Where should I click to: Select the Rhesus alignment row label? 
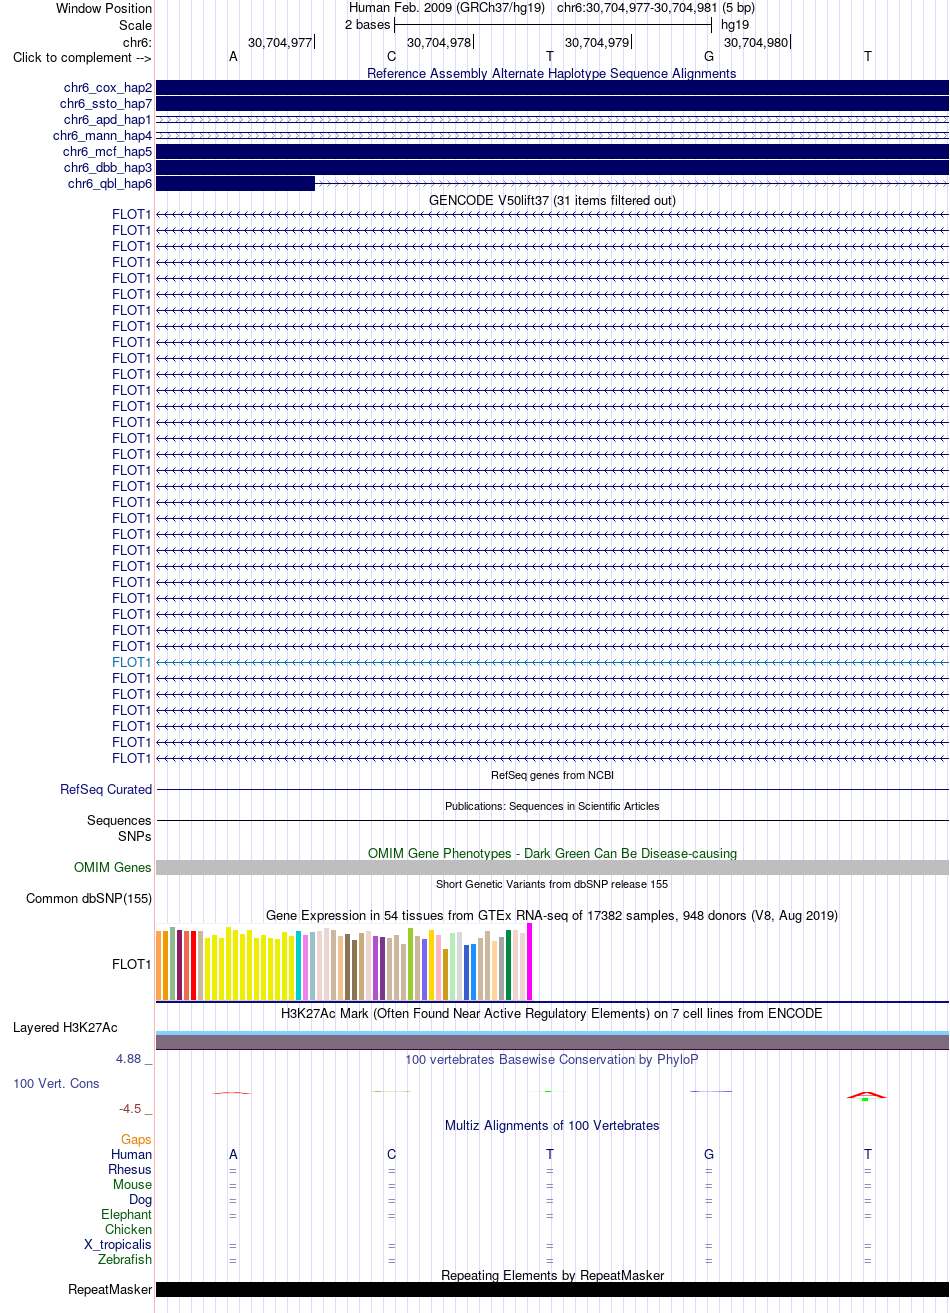tap(130, 1170)
